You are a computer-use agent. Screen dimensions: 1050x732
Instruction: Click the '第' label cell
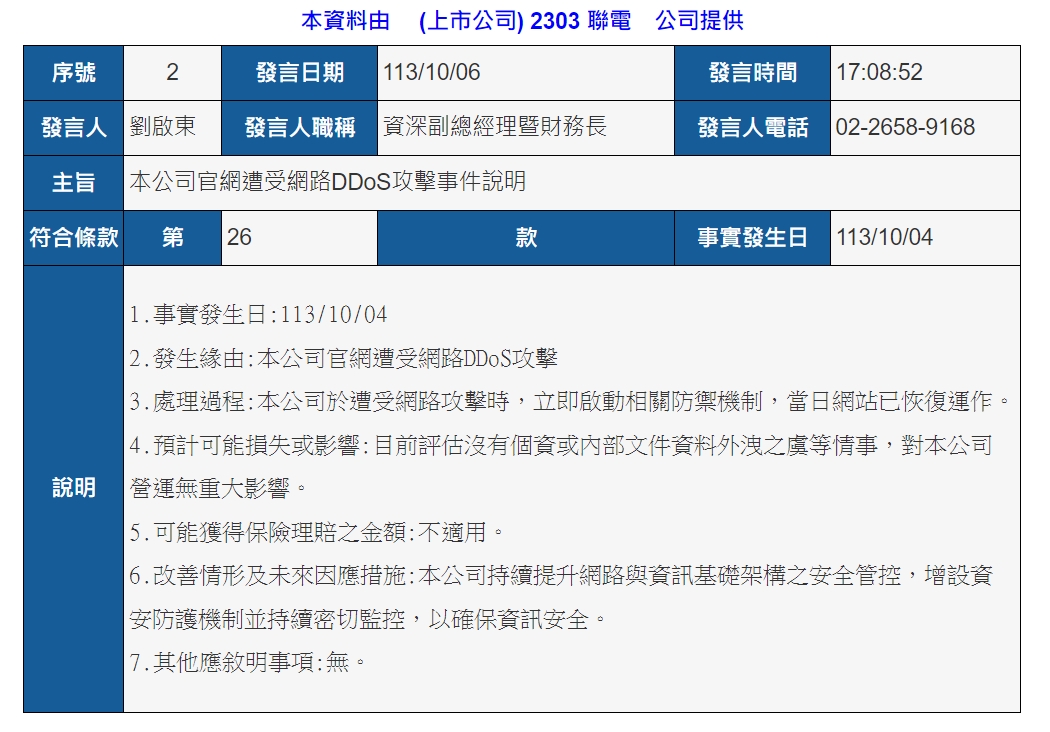[x=172, y=238]
